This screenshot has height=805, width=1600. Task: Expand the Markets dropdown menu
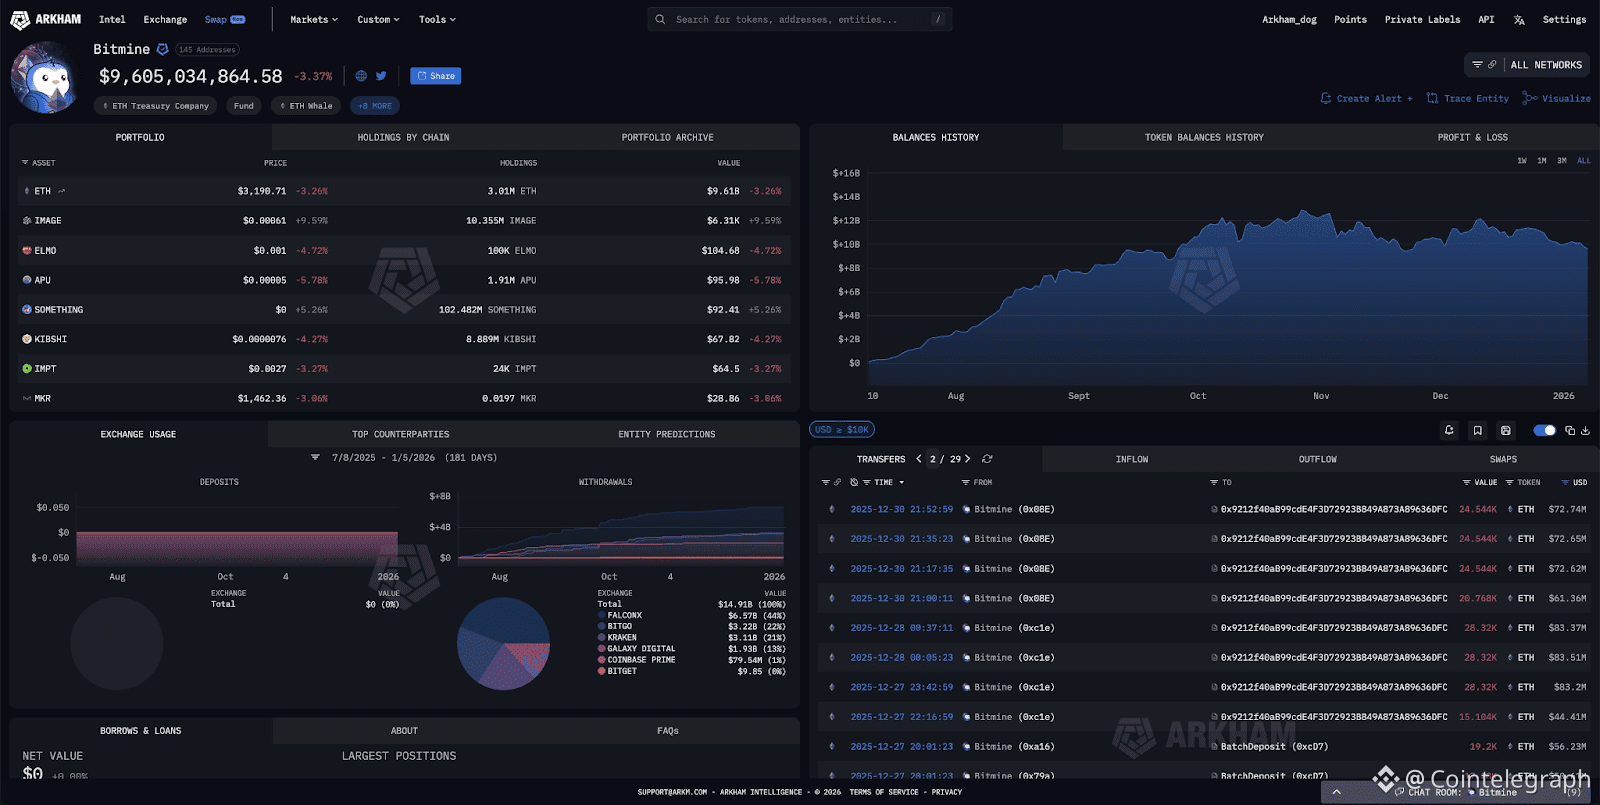pos(314,20)
